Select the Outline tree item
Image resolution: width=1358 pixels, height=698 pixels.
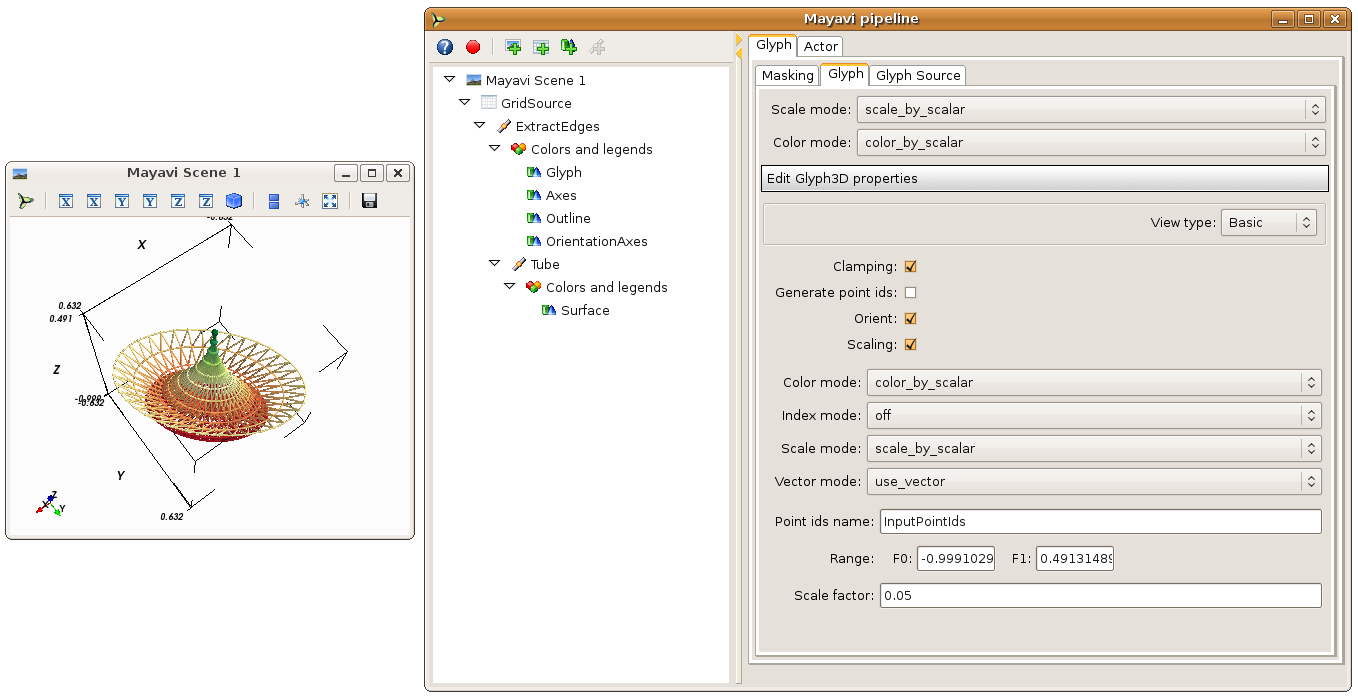click(x=568, y=218)
